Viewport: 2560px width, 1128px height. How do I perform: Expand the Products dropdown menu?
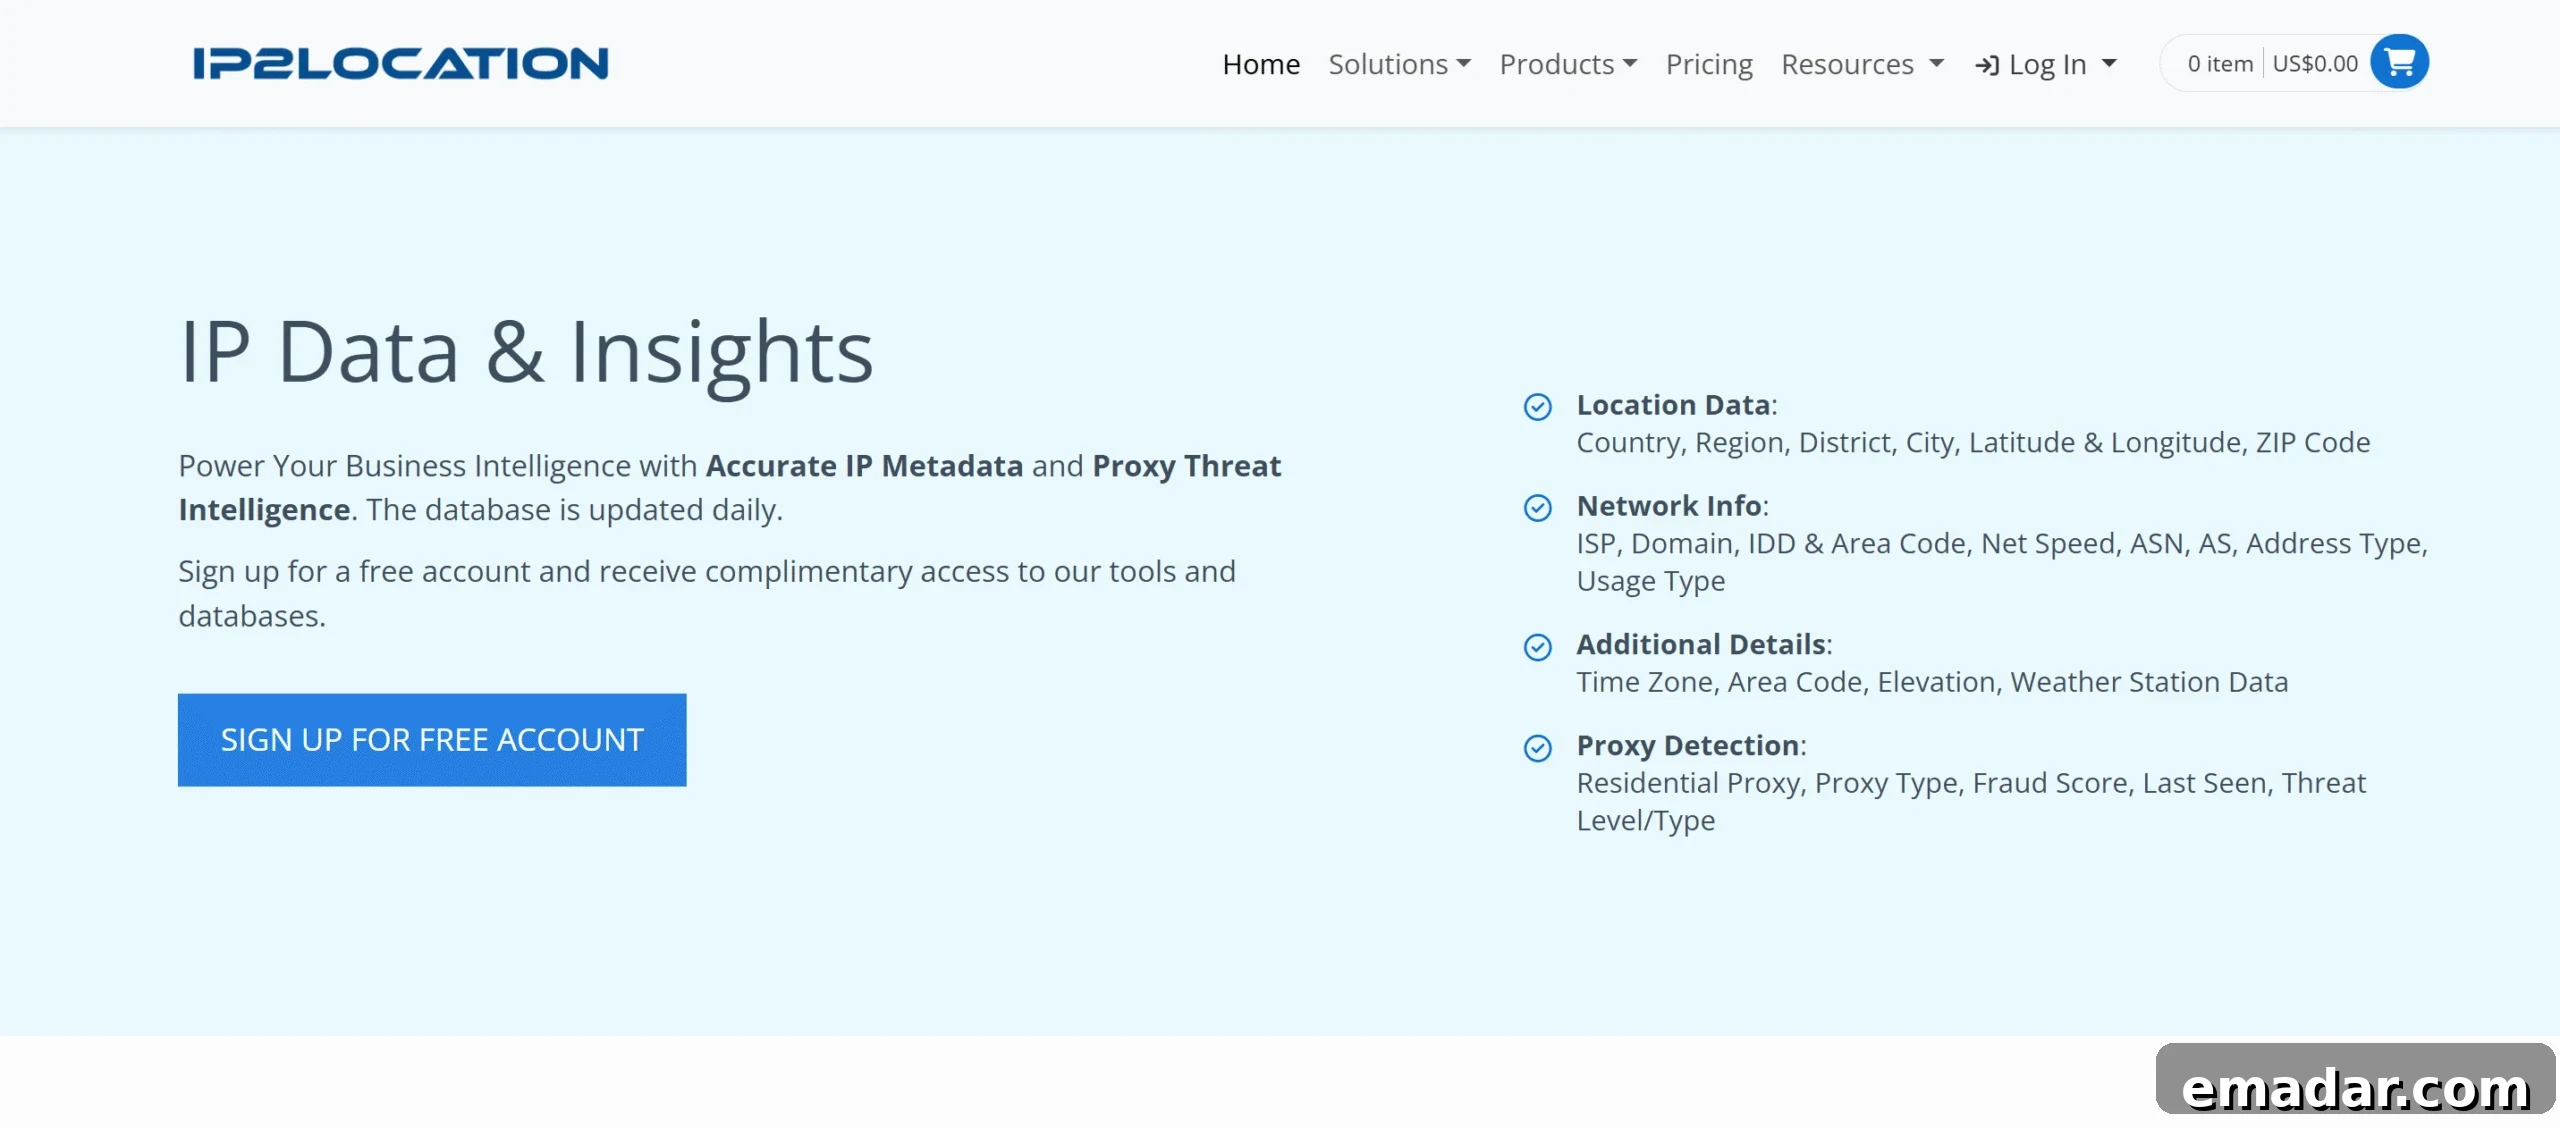coord(1568,64)
